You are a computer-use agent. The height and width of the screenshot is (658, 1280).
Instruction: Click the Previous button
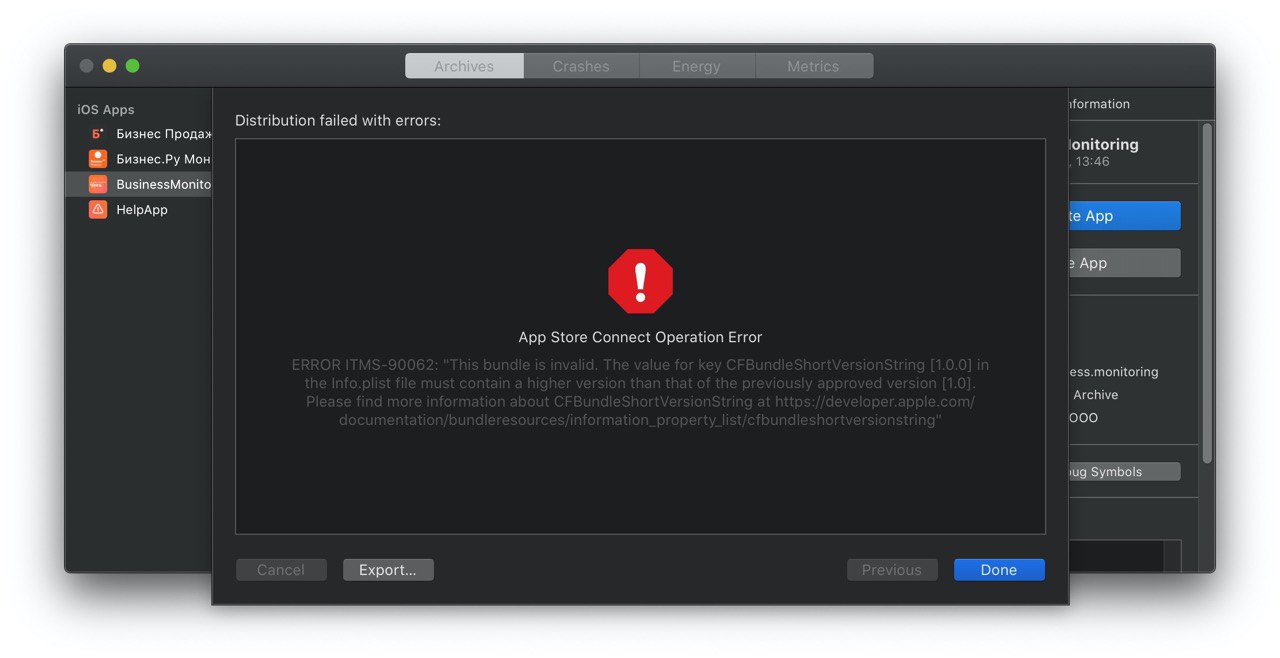(x=892, y=570)
